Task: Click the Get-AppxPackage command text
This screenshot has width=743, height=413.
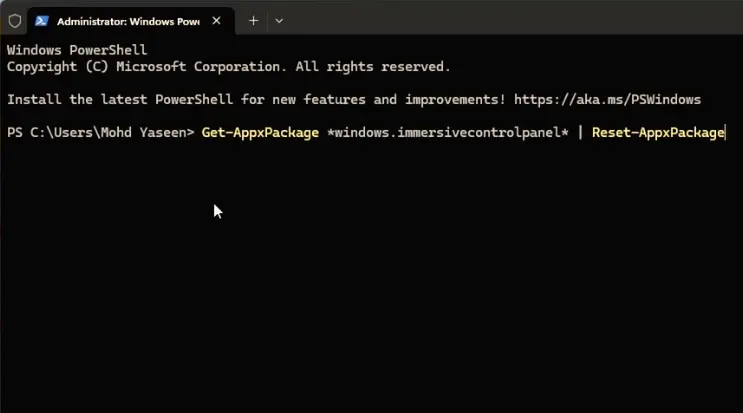Action: [x=260, y=133]
